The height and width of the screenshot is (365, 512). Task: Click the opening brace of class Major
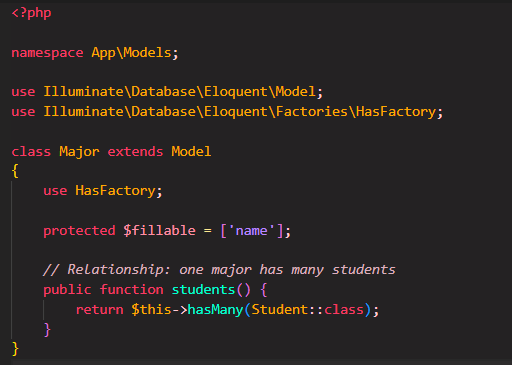pos(15,171)
